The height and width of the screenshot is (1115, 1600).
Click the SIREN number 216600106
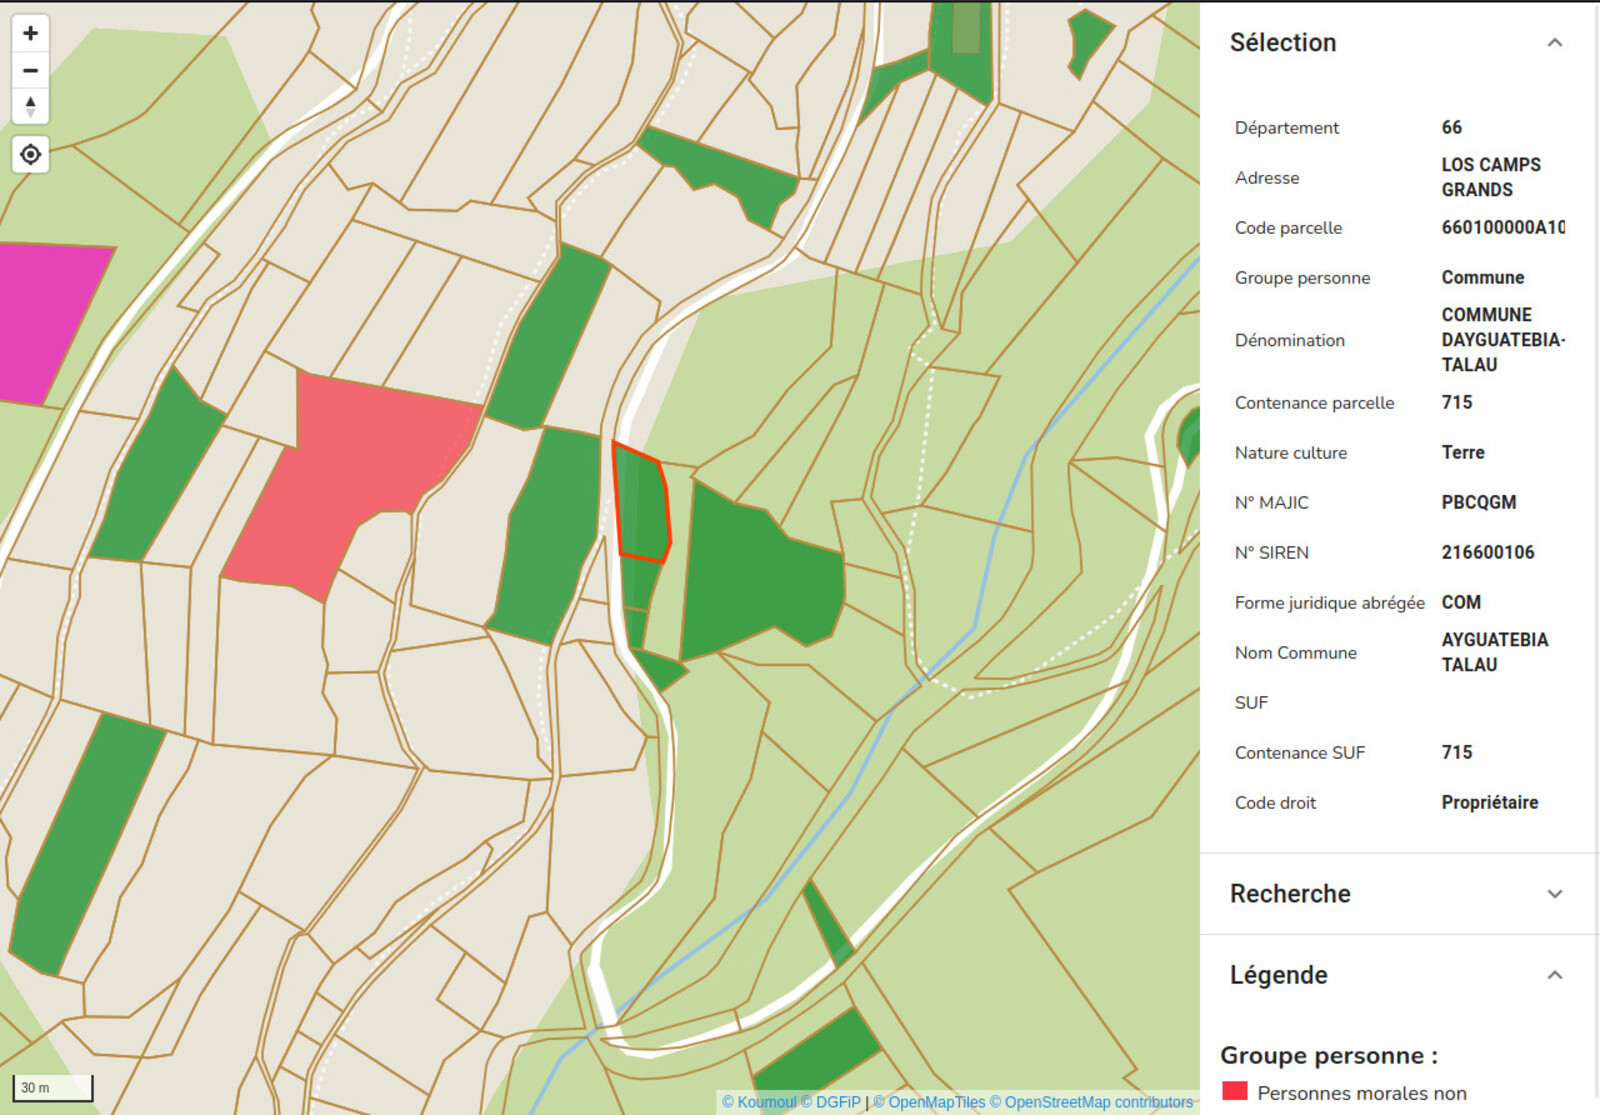click(x=1487, y=553)
